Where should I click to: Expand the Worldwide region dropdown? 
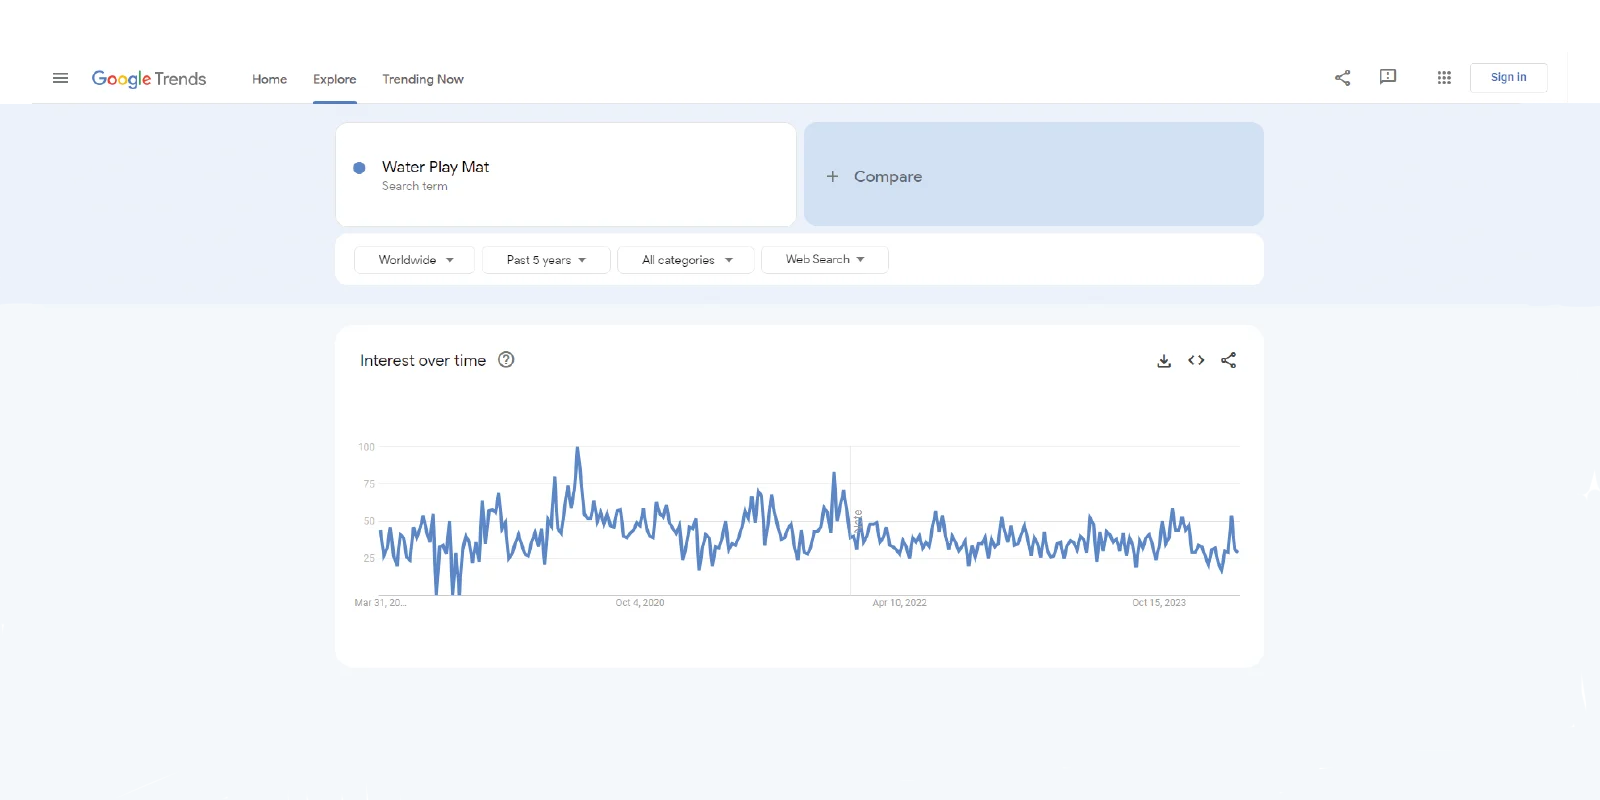click(415, 260)
